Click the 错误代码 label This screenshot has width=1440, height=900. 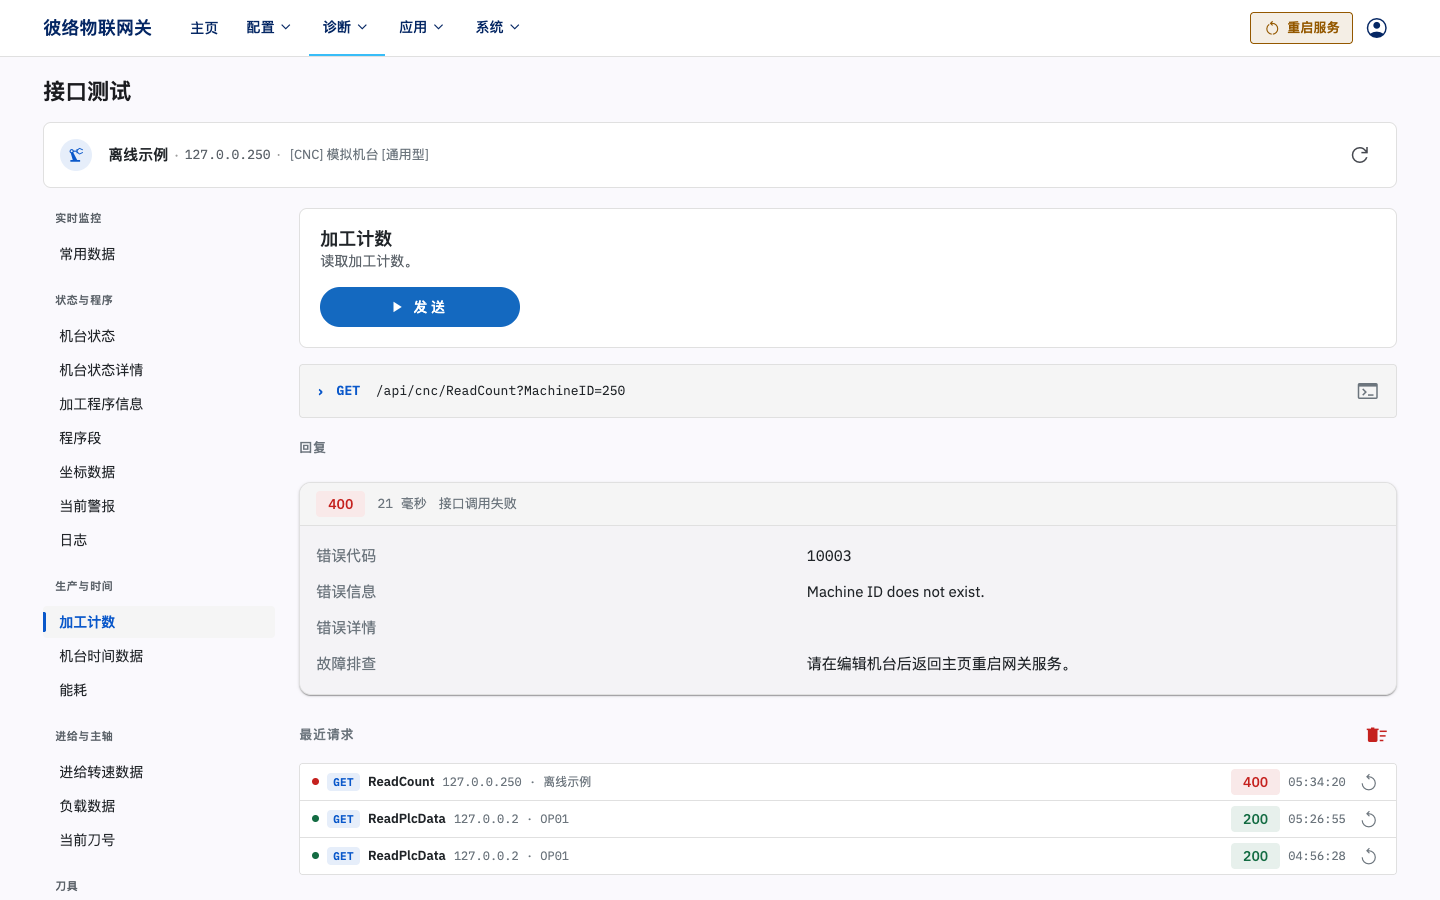pos(346,556)
